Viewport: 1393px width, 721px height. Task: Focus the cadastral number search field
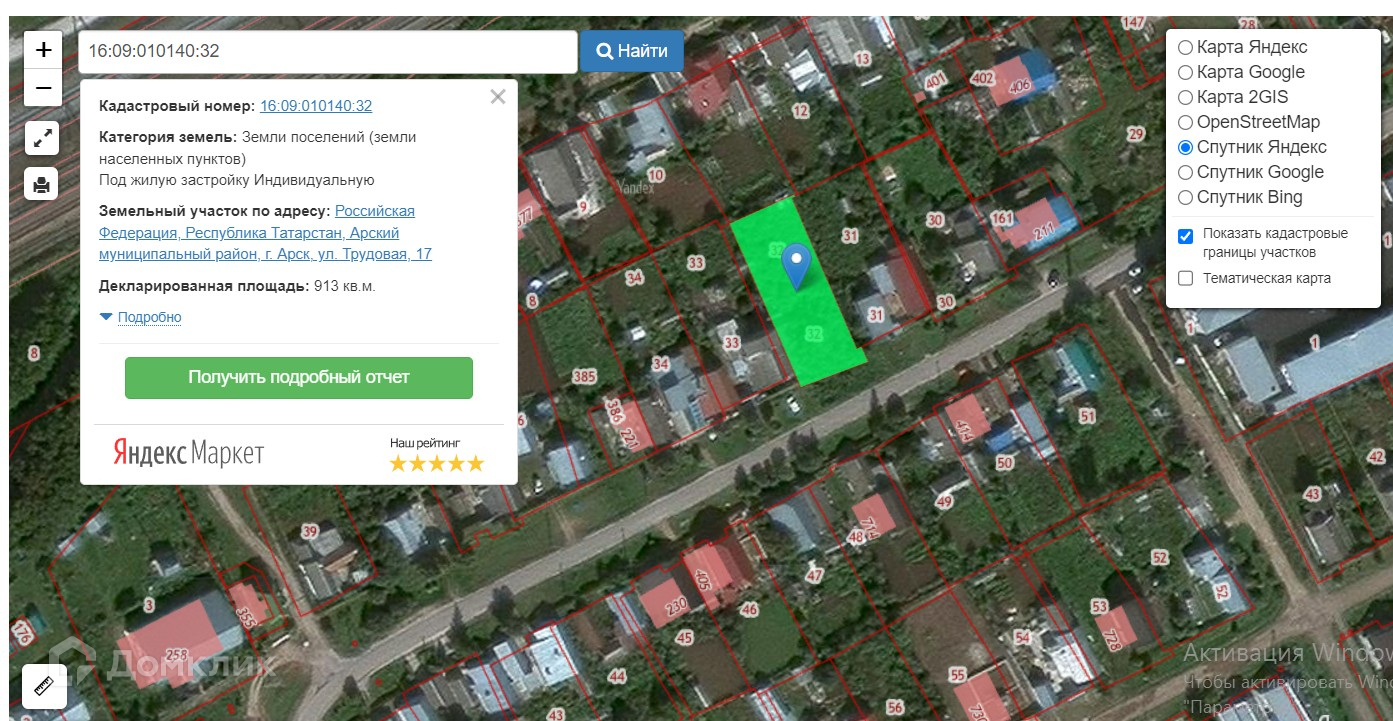328,51
